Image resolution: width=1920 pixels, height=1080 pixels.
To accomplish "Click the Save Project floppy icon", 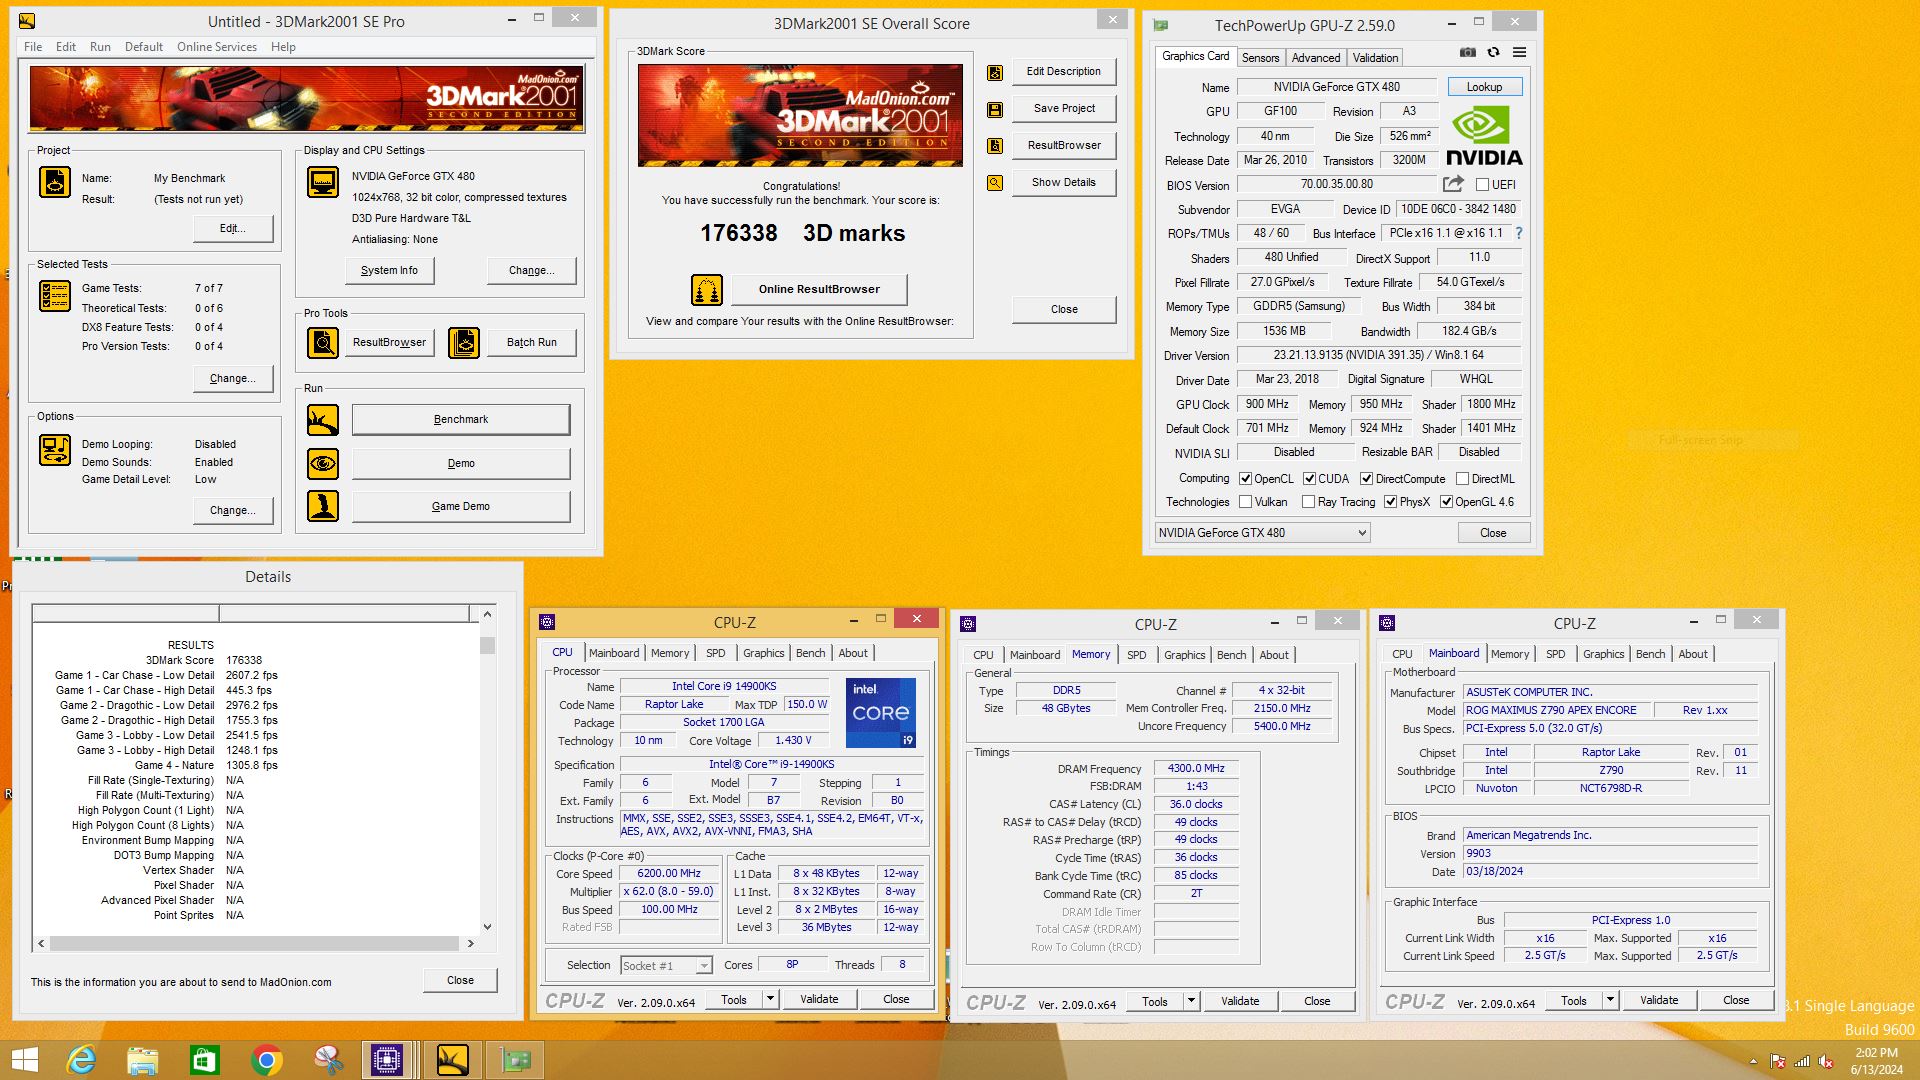I will point(995,109).
